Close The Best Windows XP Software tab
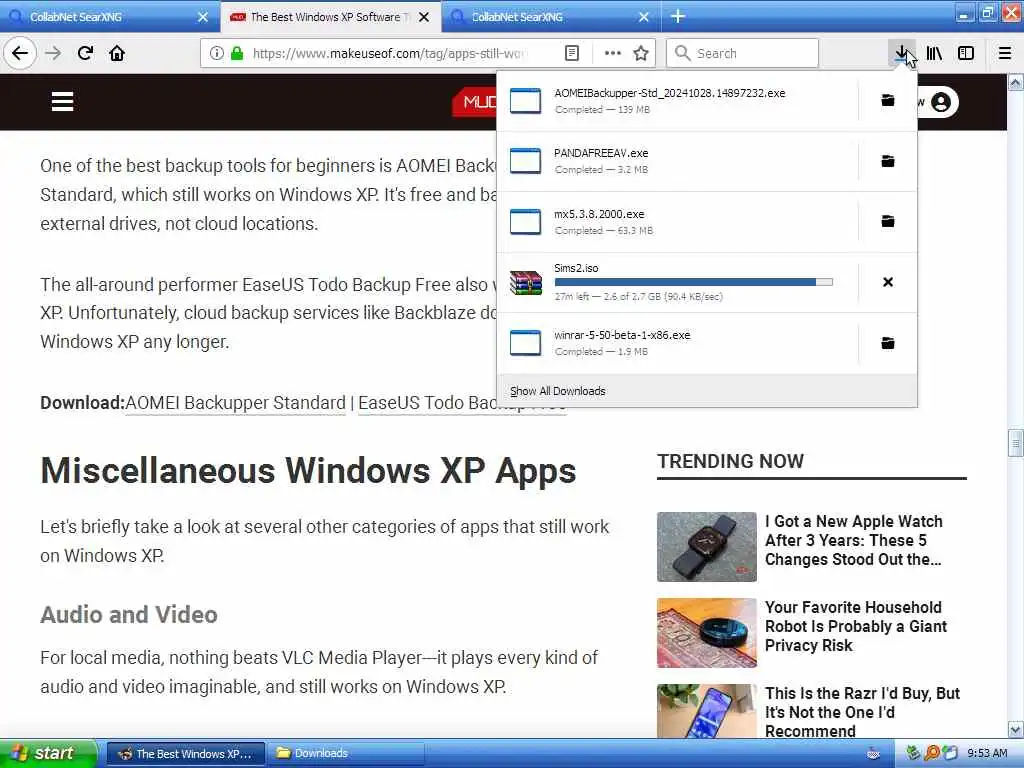 [x=424, y=17]
